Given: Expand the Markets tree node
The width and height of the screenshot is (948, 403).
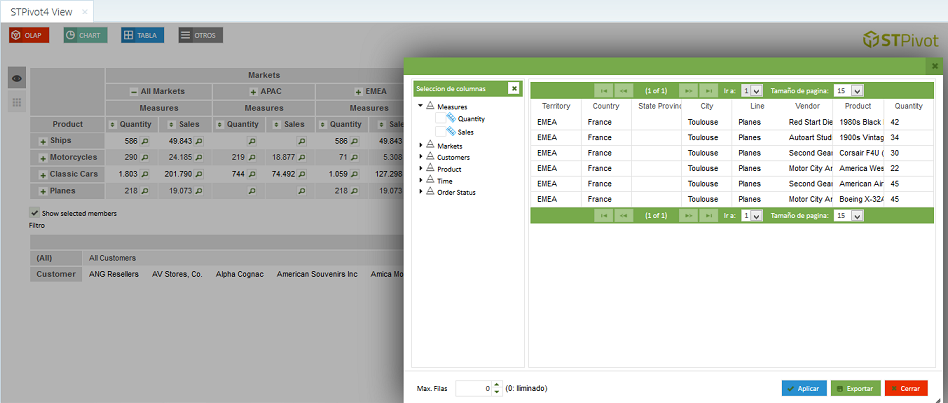Looking at the screenshot, I should (421, 146).
